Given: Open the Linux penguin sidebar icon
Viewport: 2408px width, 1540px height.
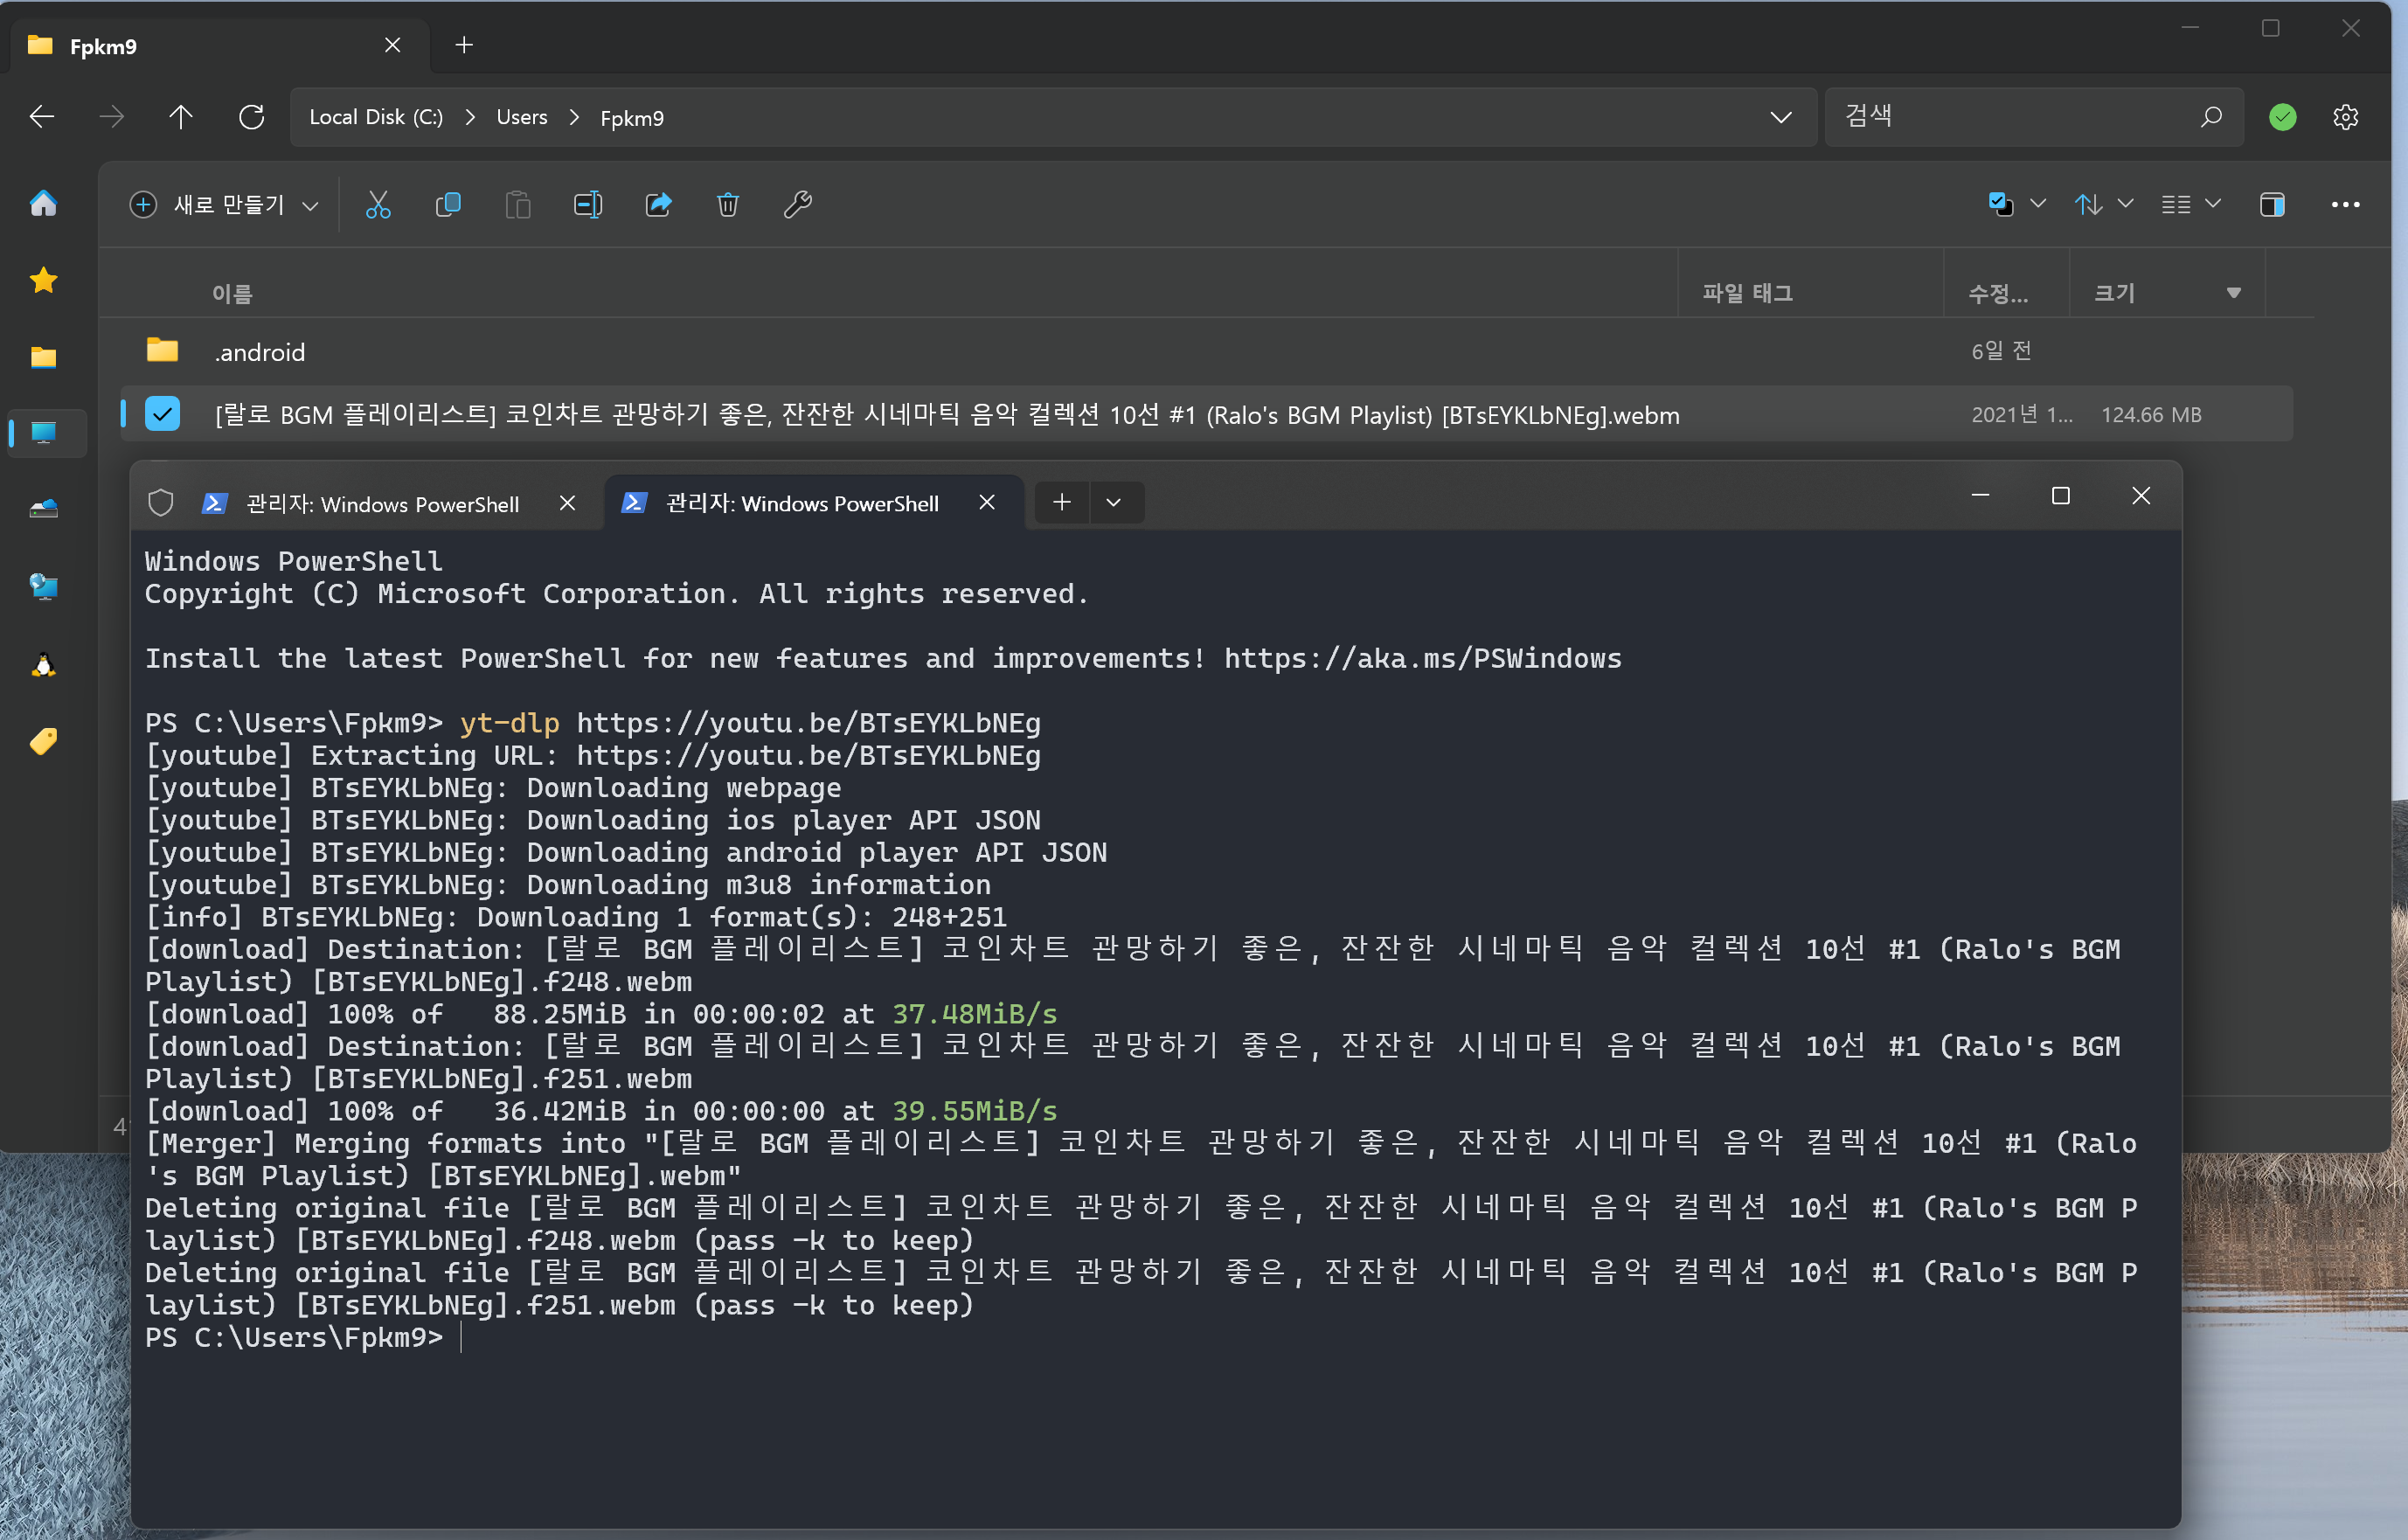Looking at the screenshot, I should (x=43, y=664).
